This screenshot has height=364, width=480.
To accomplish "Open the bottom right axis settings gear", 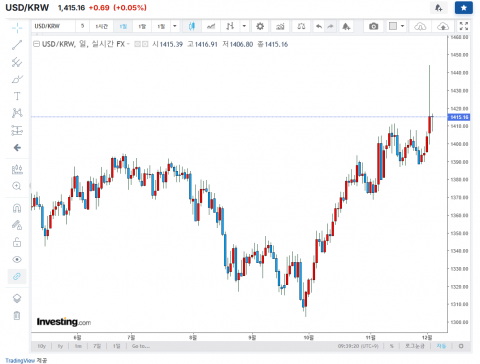I will tap(461, 346).
